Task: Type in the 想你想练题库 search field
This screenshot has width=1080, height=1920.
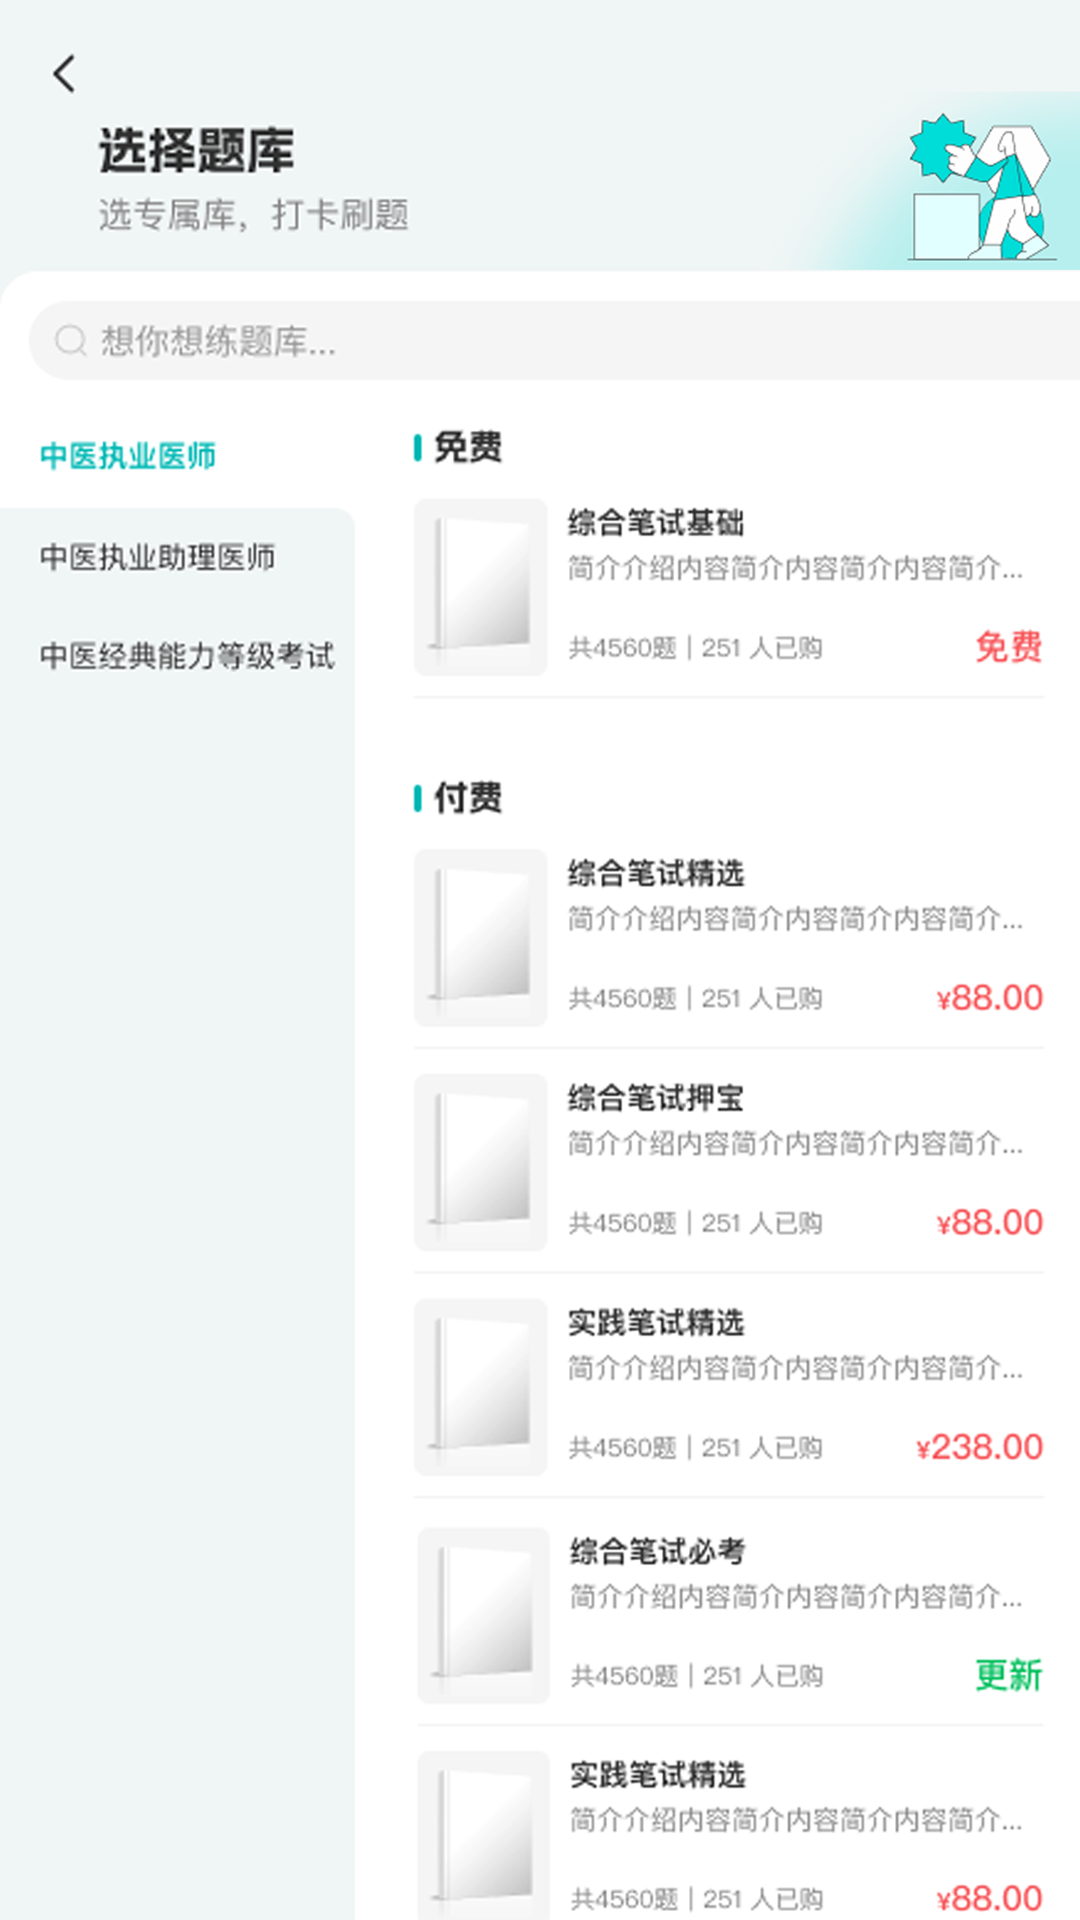Action: [560, 341]
